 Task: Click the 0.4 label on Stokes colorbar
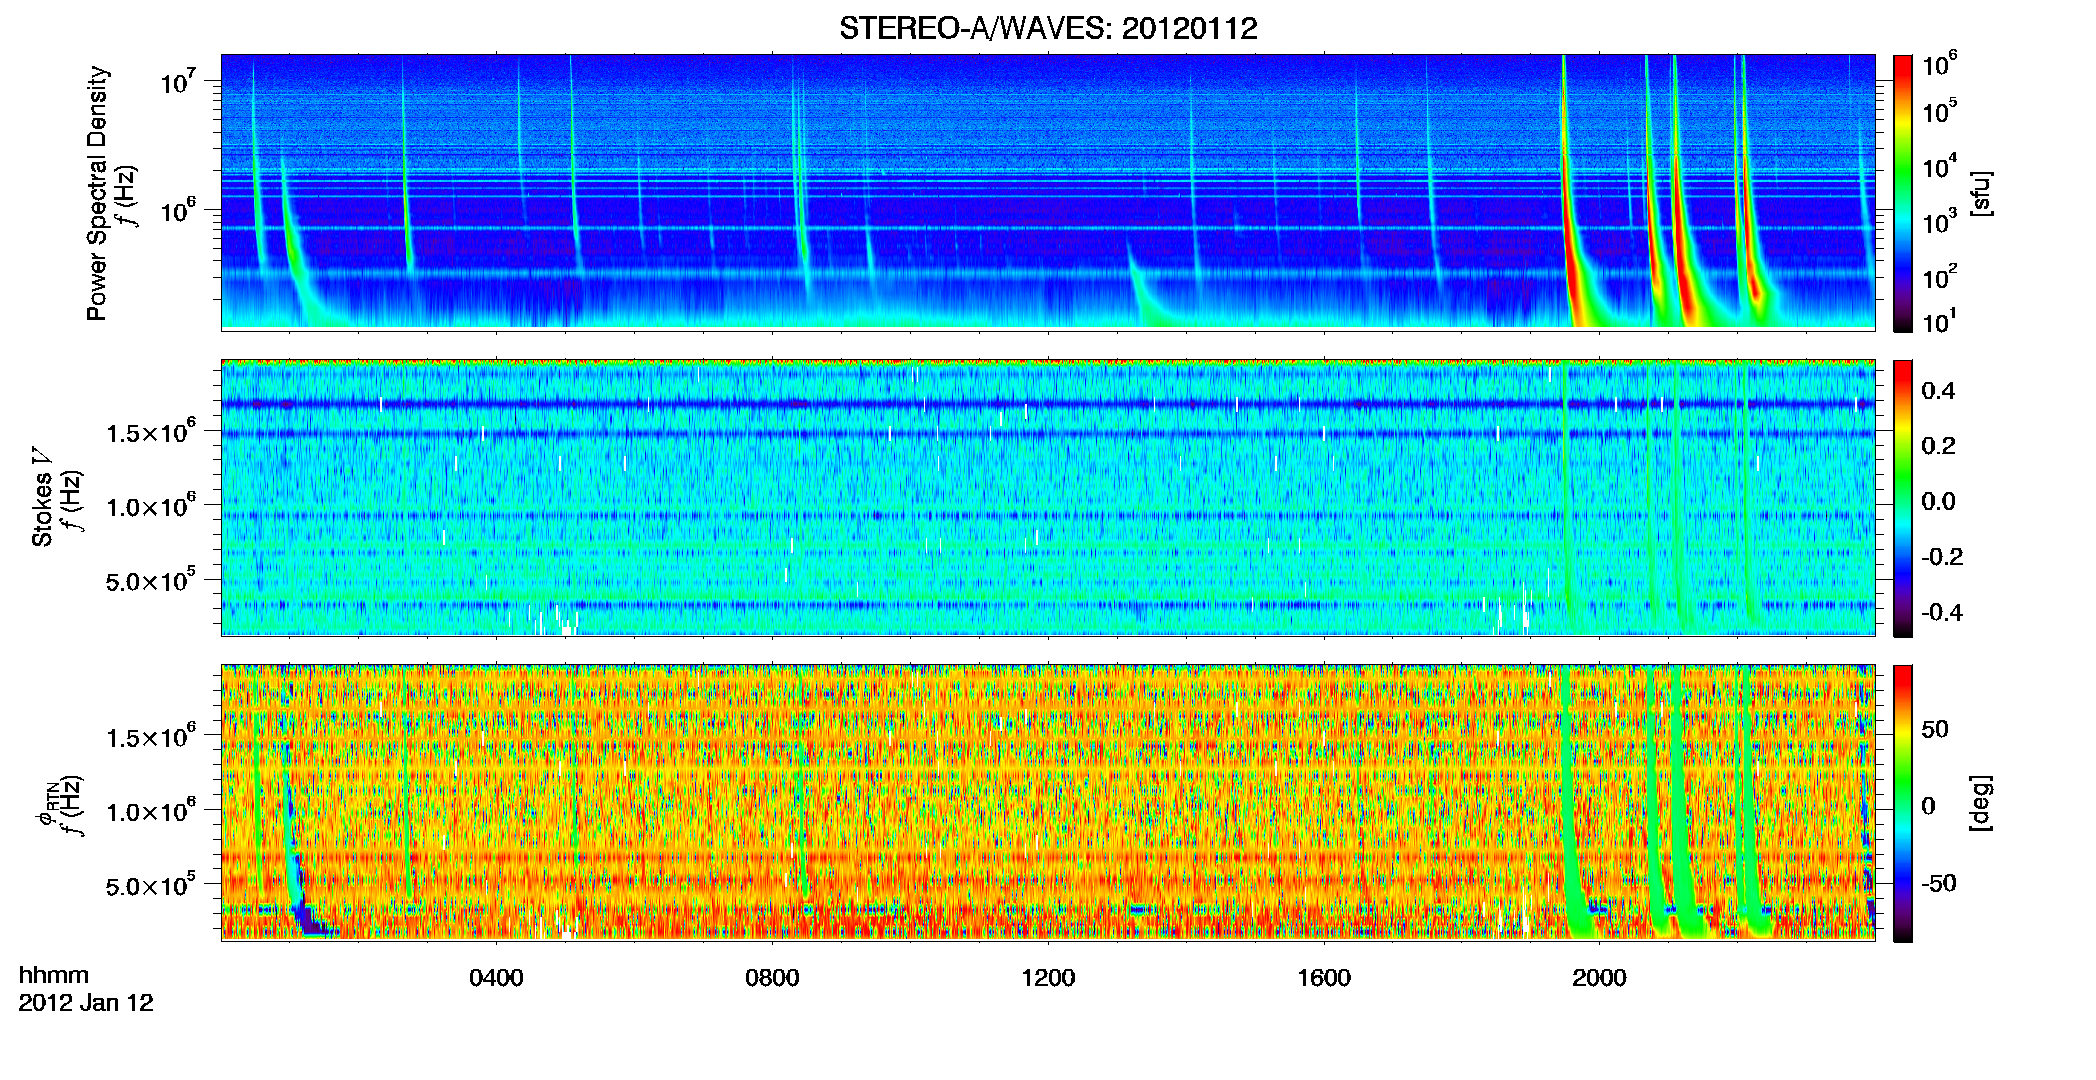[x=1938, y=391]
